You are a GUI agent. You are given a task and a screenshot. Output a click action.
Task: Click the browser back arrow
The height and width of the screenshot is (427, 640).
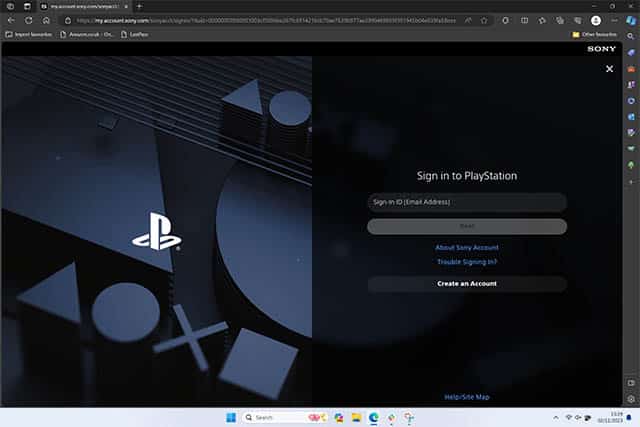tap(11, 20)
